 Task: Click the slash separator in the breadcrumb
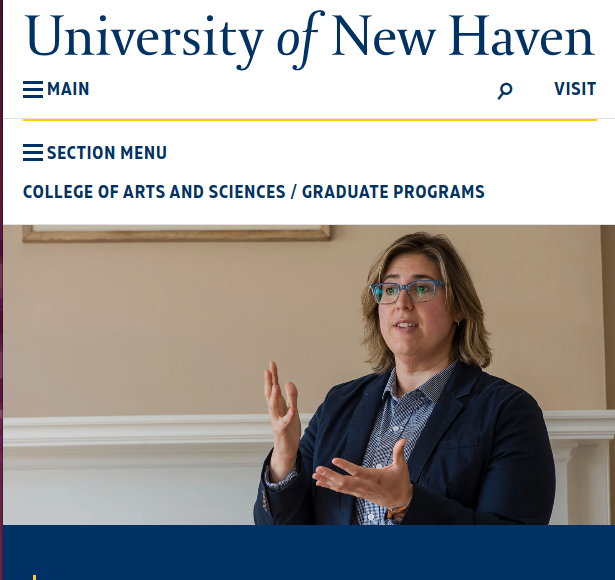(294, 191)
